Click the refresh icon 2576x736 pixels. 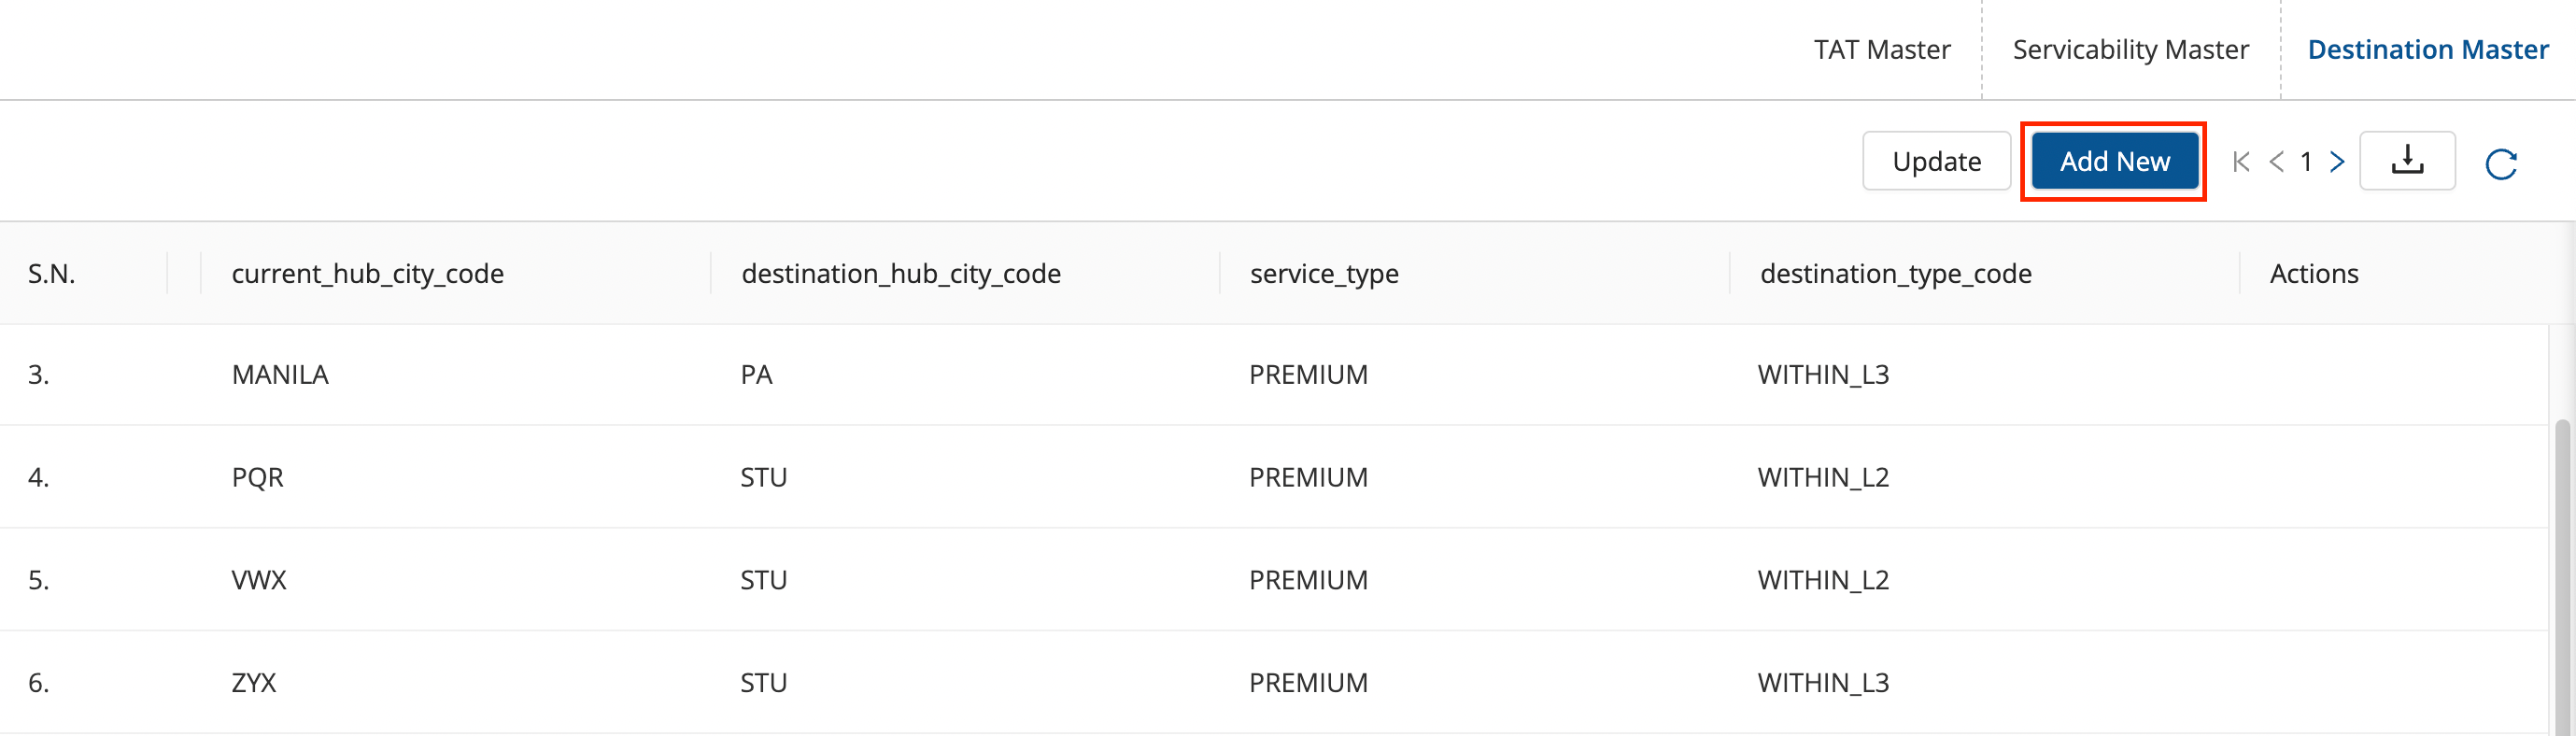[2500, 163]
